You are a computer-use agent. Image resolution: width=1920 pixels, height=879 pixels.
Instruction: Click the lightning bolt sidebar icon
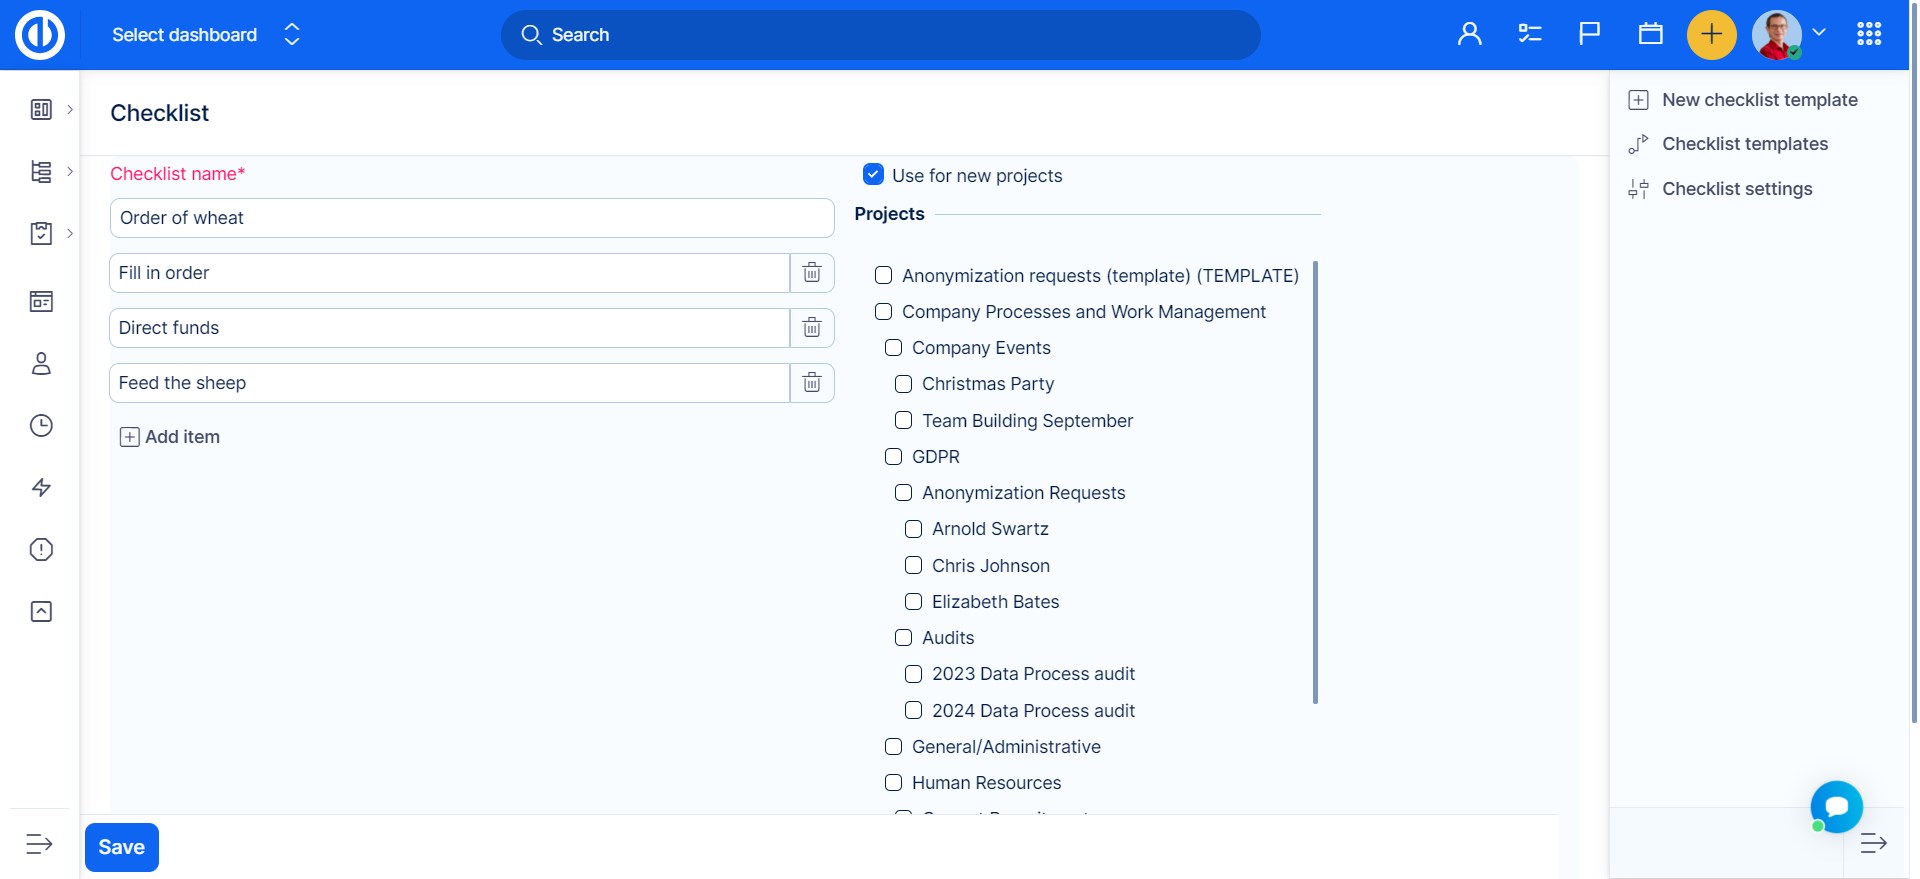[x=41, y=488]
